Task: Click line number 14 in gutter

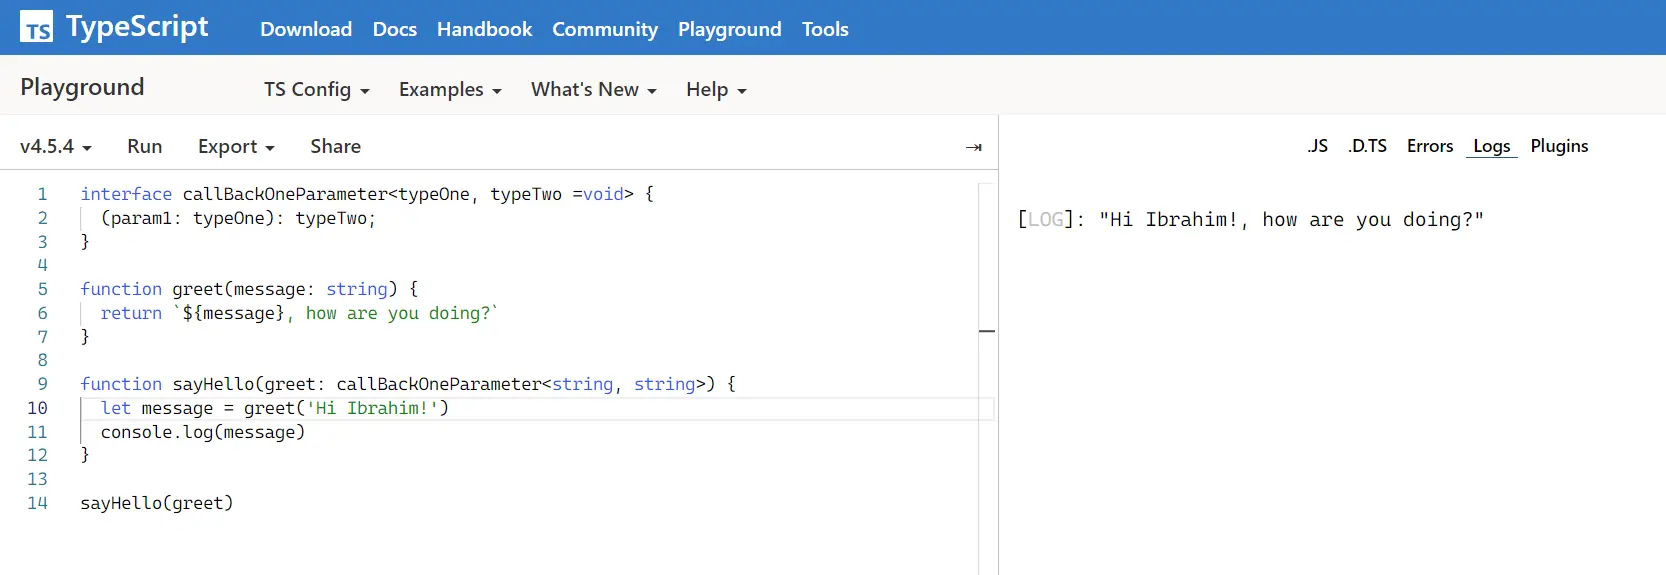Action: (37, 503)
